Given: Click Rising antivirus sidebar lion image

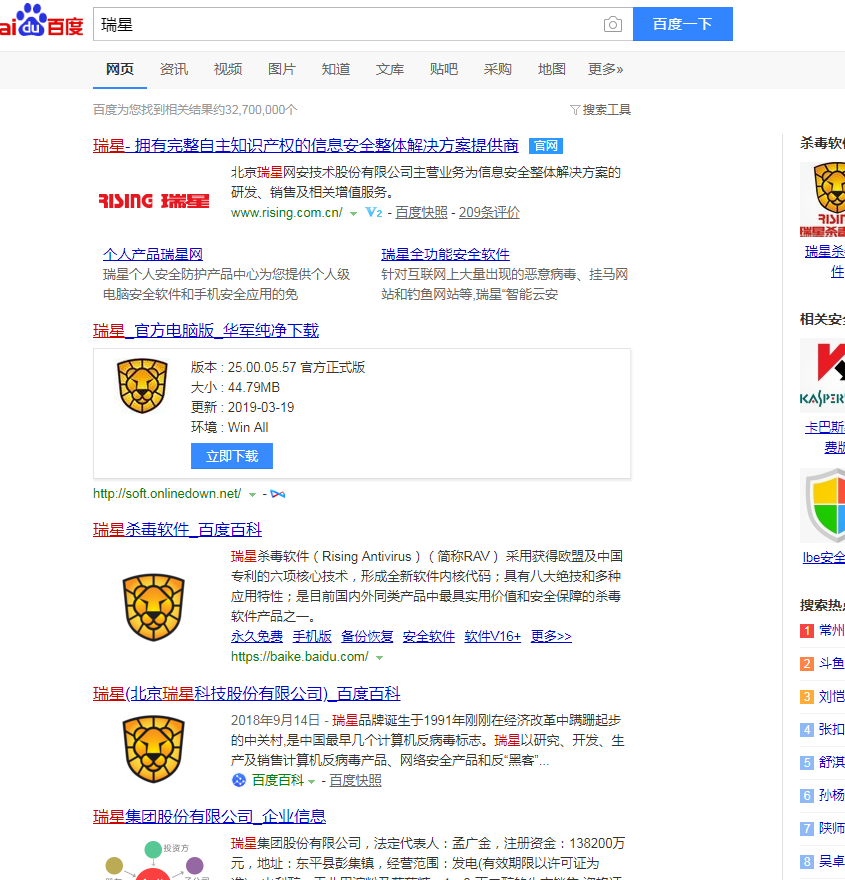Looking at the screenshot, I should [x=823, y=199].
